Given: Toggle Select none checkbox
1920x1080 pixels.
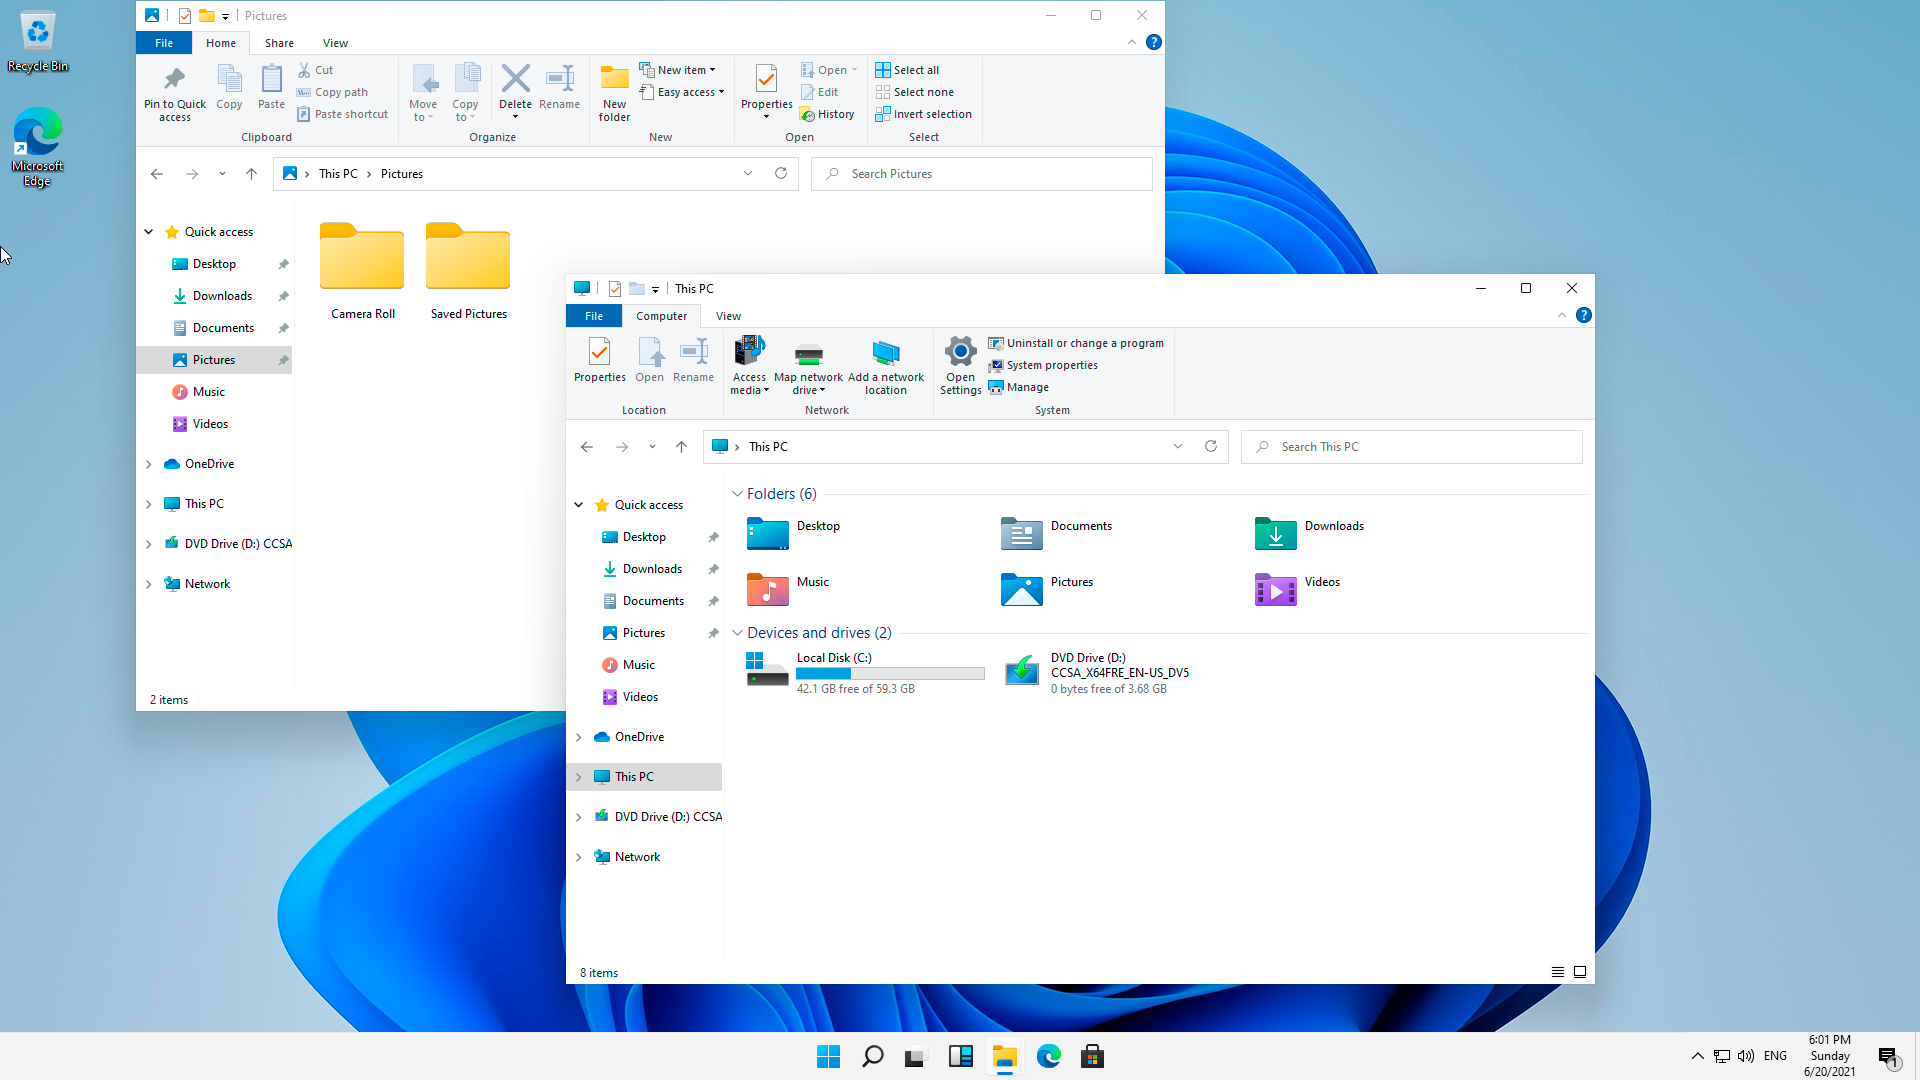Looking at the screenshot, I should (914, 92).
